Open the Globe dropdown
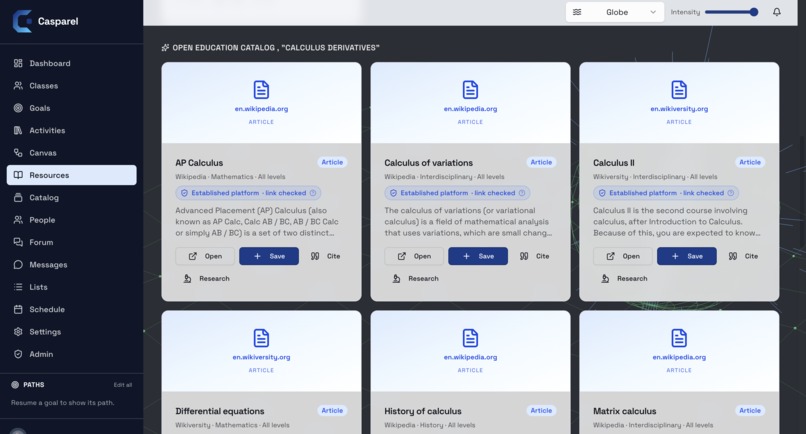The width and height of the screenshot is (806, 434). tap(614, 12)
